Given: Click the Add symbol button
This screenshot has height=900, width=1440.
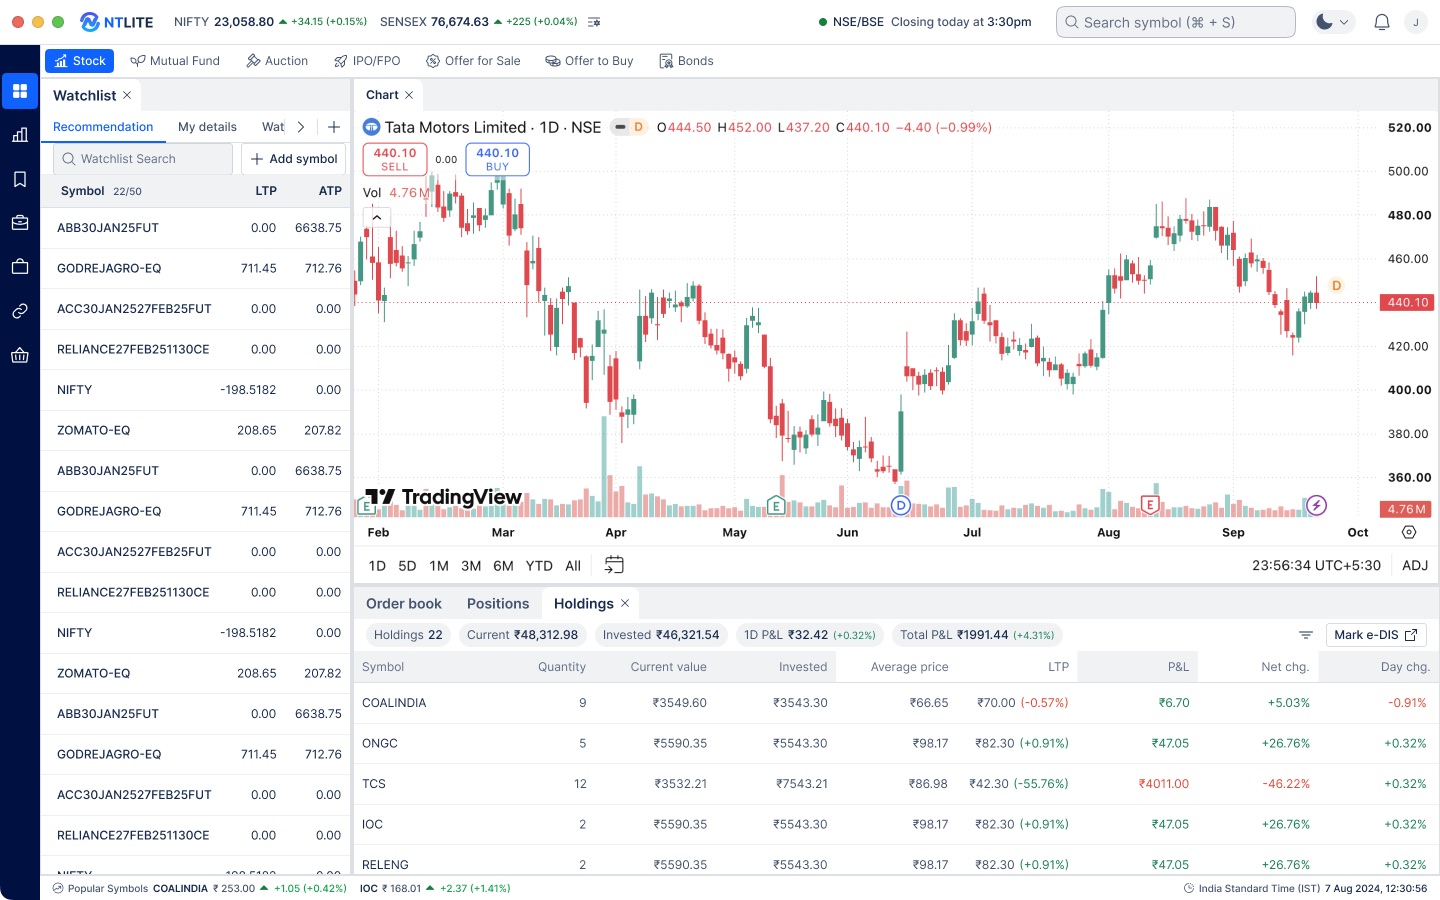Looking at the screenshot, I should (x=294, y=159).
